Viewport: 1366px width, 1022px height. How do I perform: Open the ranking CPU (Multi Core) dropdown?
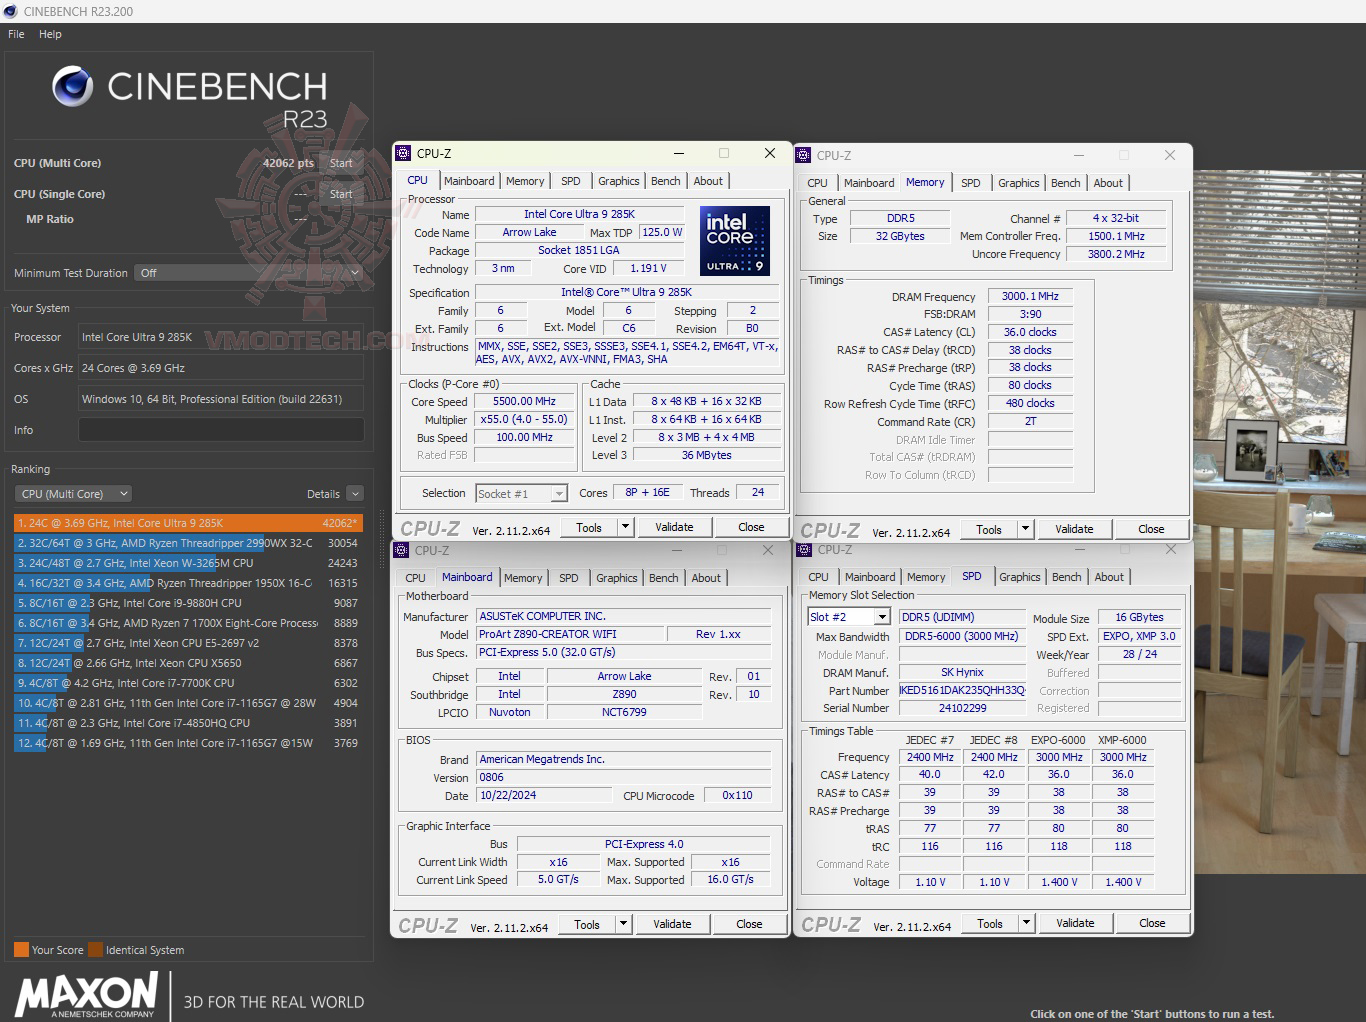coord(73,494)
